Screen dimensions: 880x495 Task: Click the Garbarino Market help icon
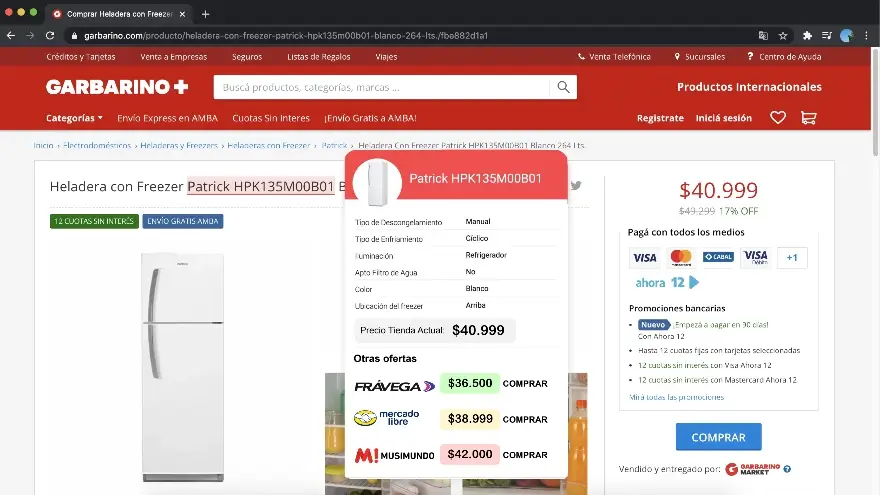[x=787, y=469]
